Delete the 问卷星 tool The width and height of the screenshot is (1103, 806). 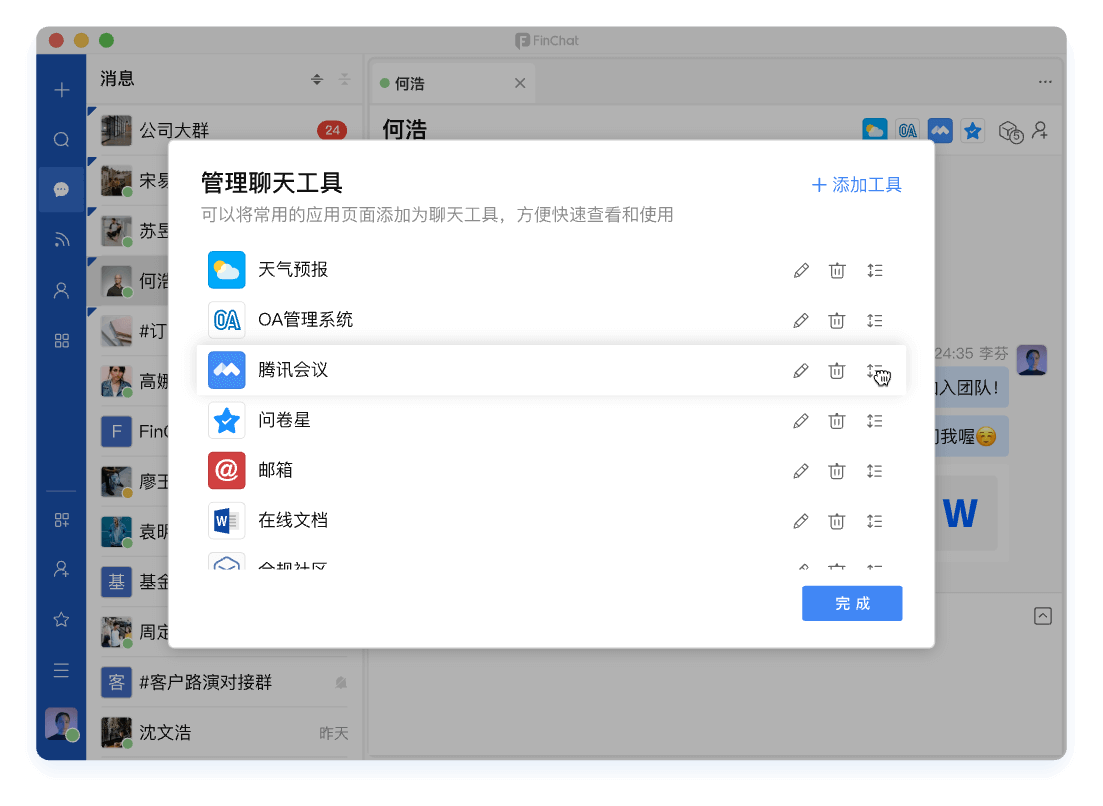pos(837,421)
